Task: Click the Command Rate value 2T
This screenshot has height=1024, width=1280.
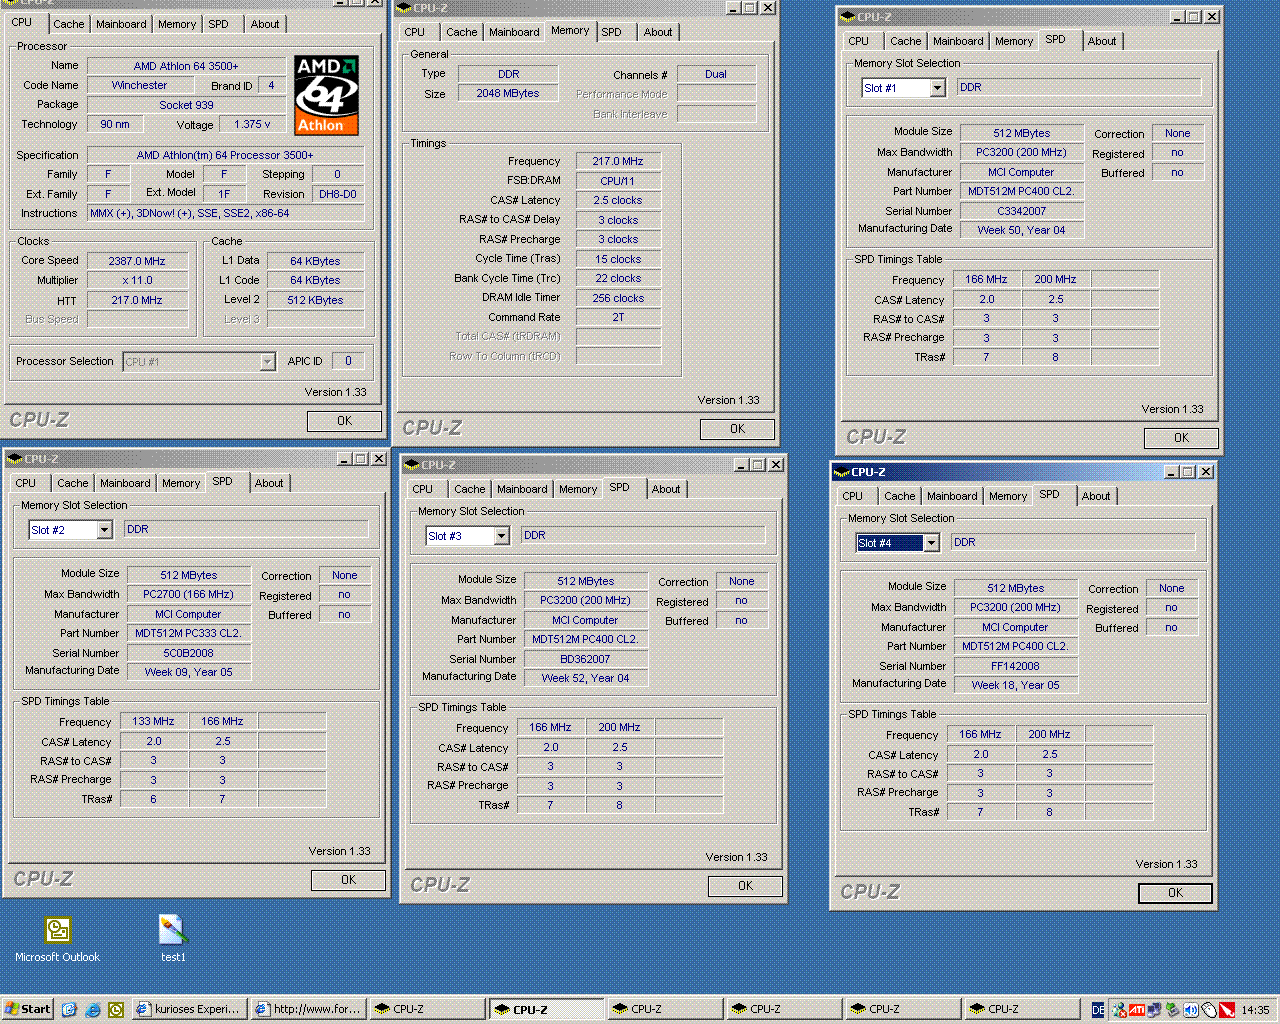Action: tap(618, 317)
